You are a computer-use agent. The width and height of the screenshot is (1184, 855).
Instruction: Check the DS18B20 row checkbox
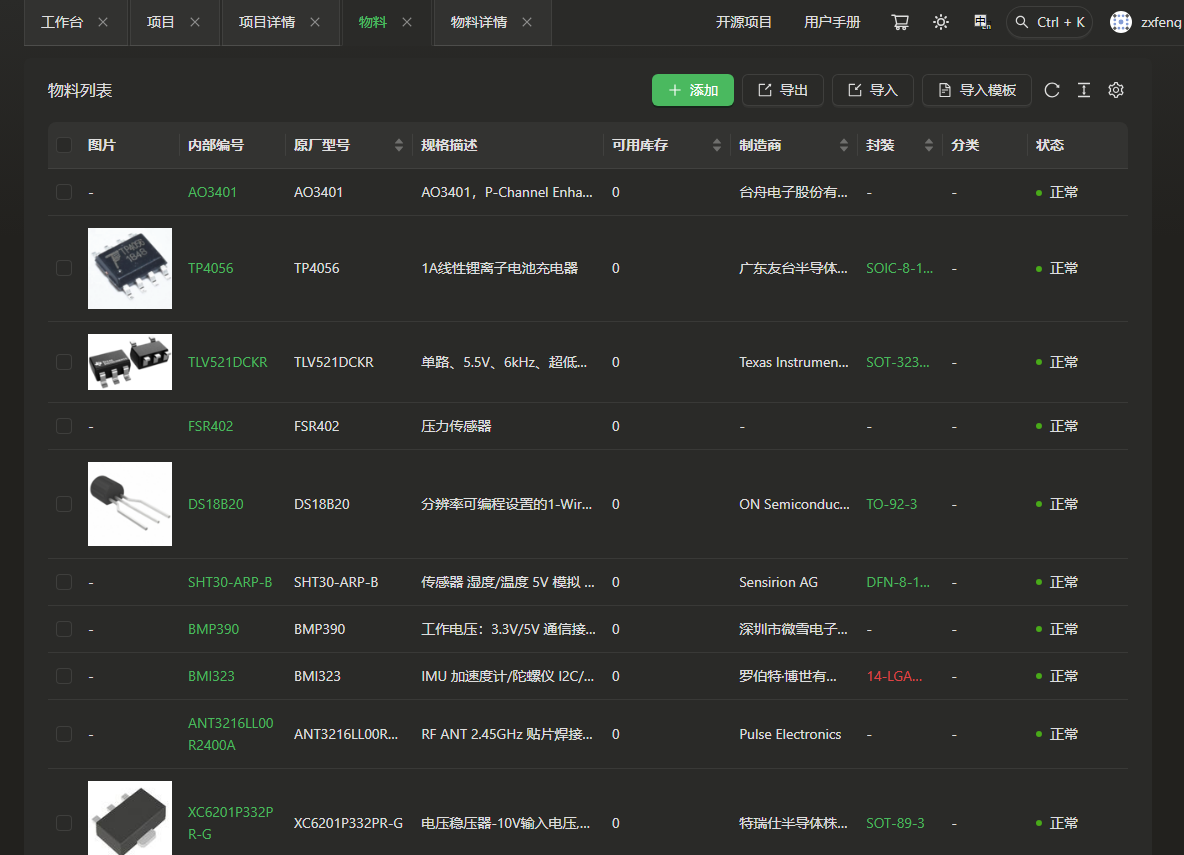(64, 504)
